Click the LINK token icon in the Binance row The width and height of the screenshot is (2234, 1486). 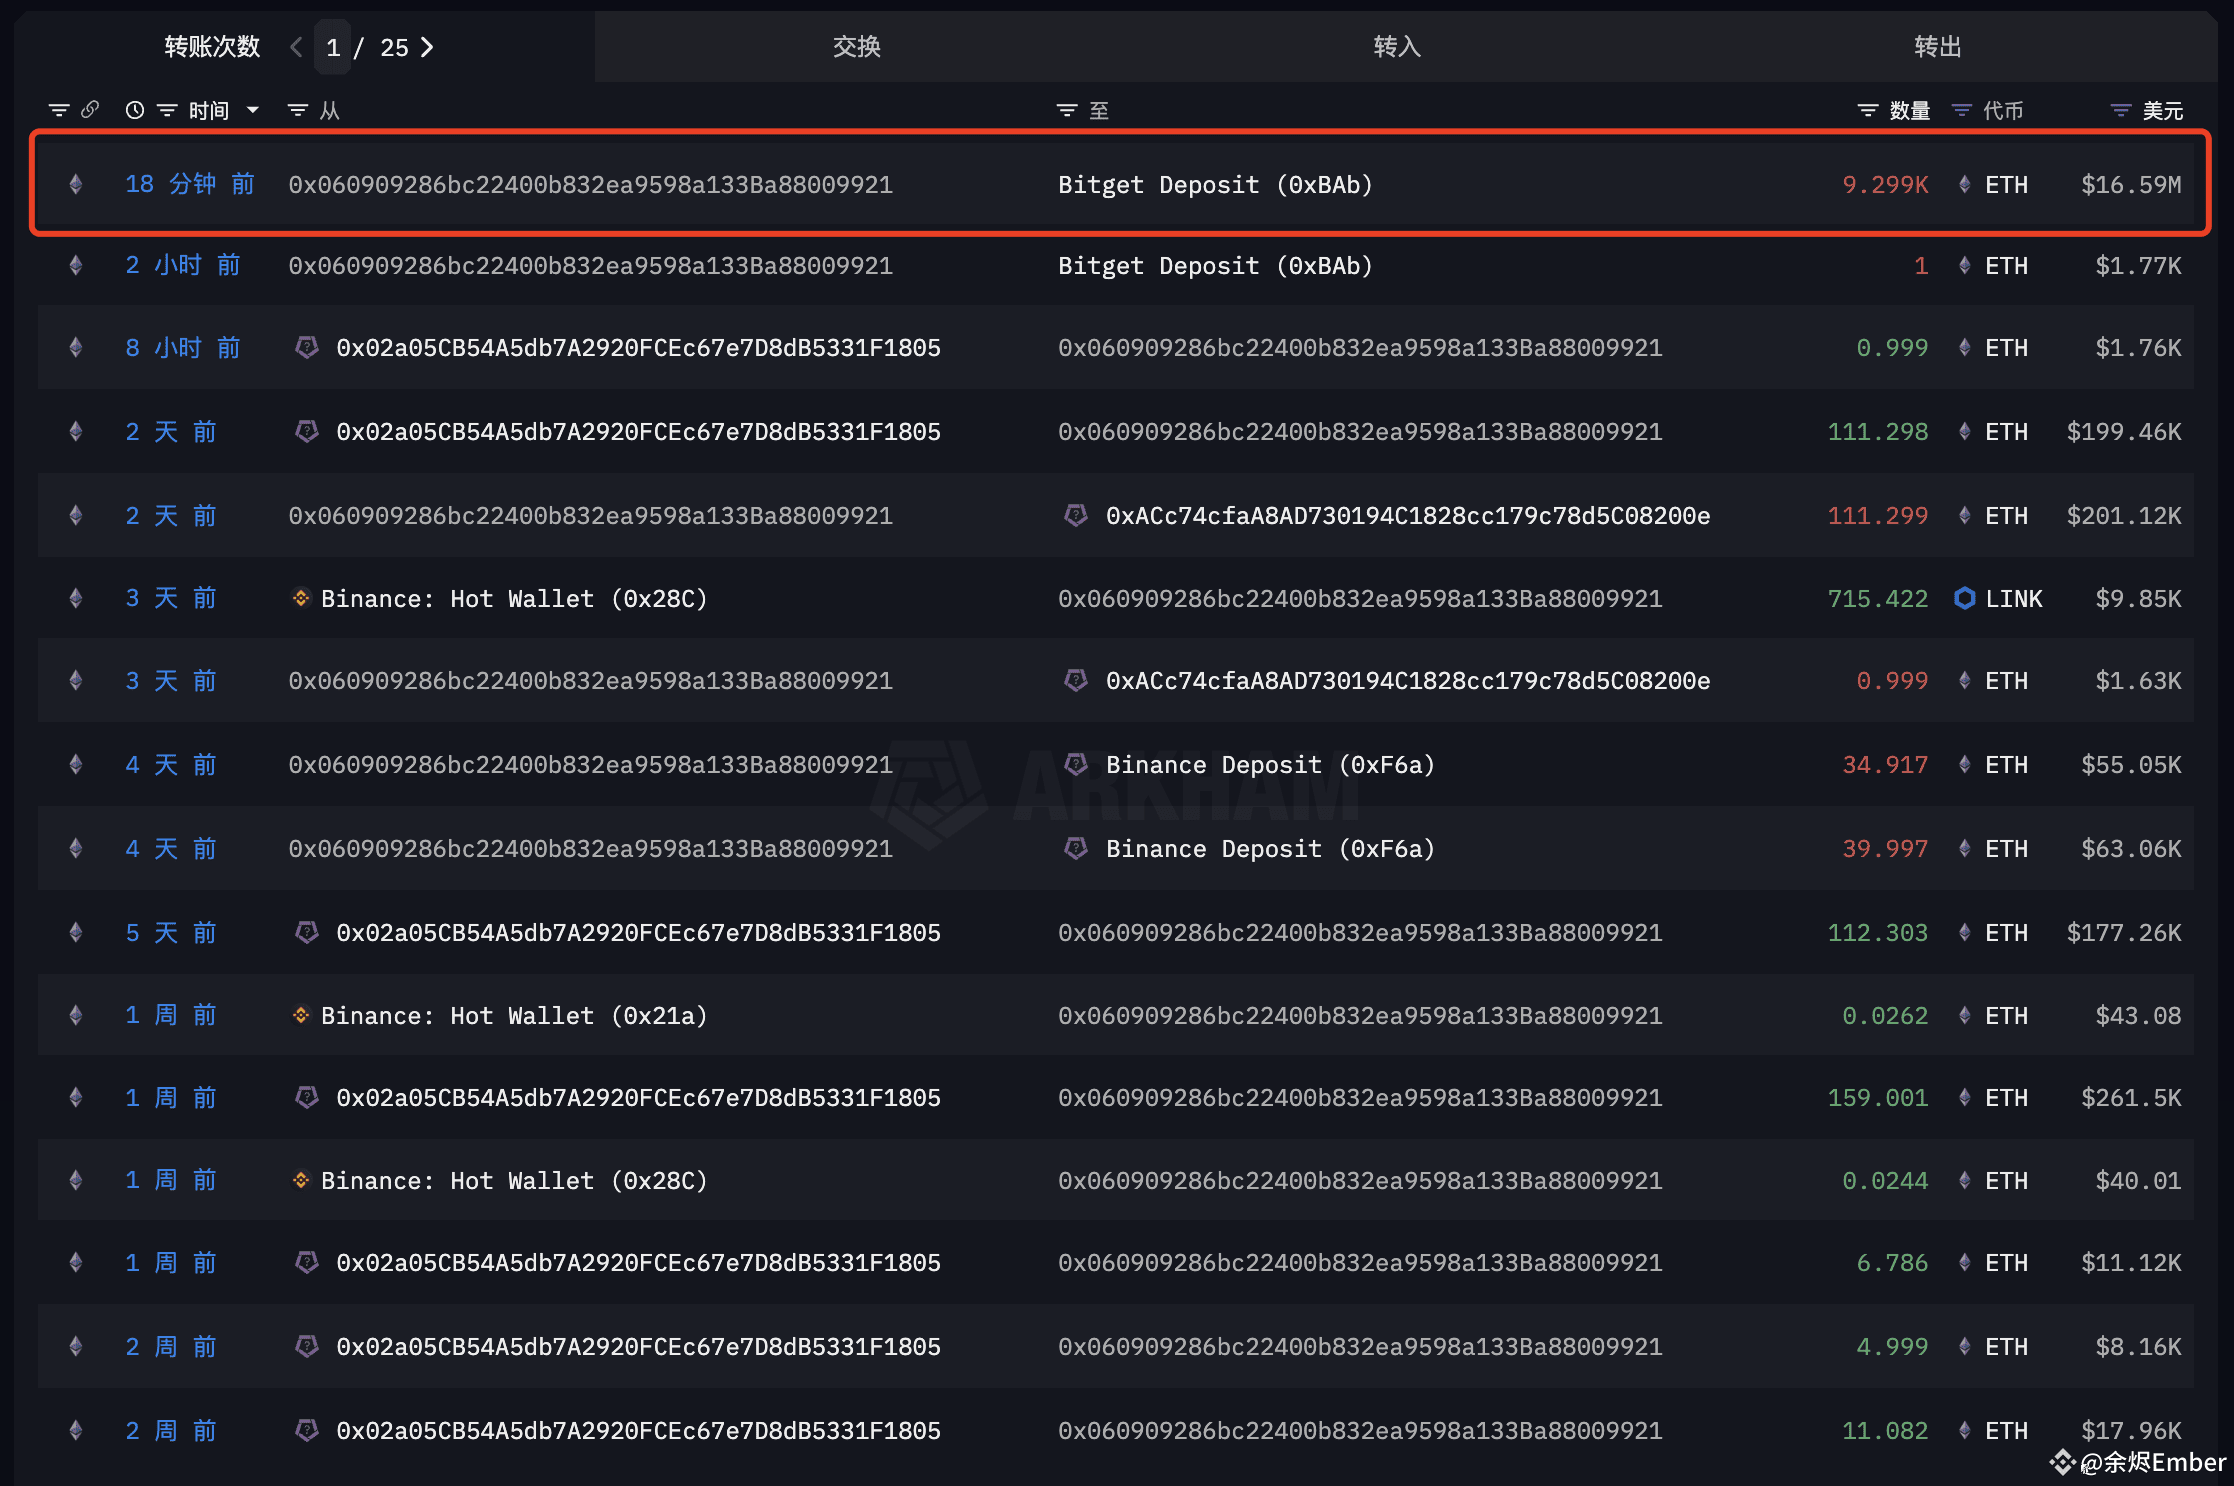click(1964, 598)
